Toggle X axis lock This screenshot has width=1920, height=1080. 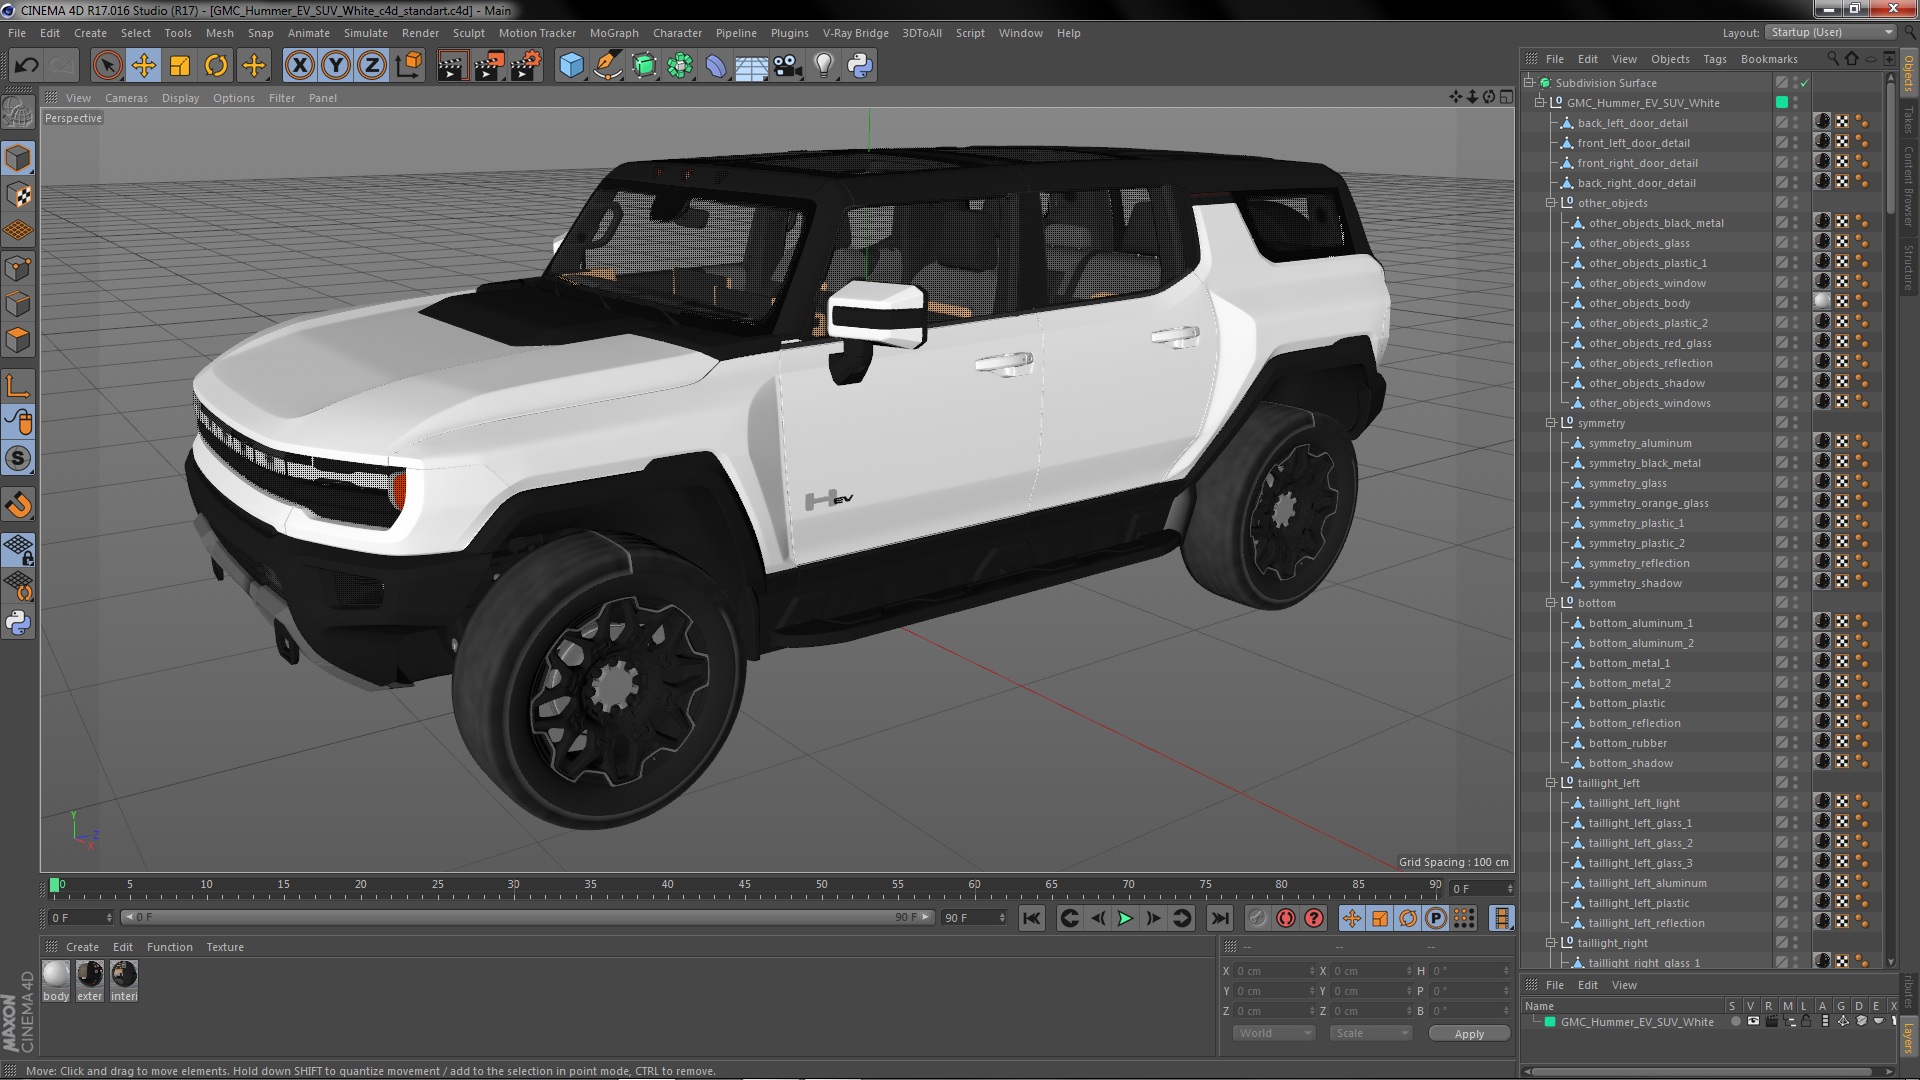(x=299, y=66)
